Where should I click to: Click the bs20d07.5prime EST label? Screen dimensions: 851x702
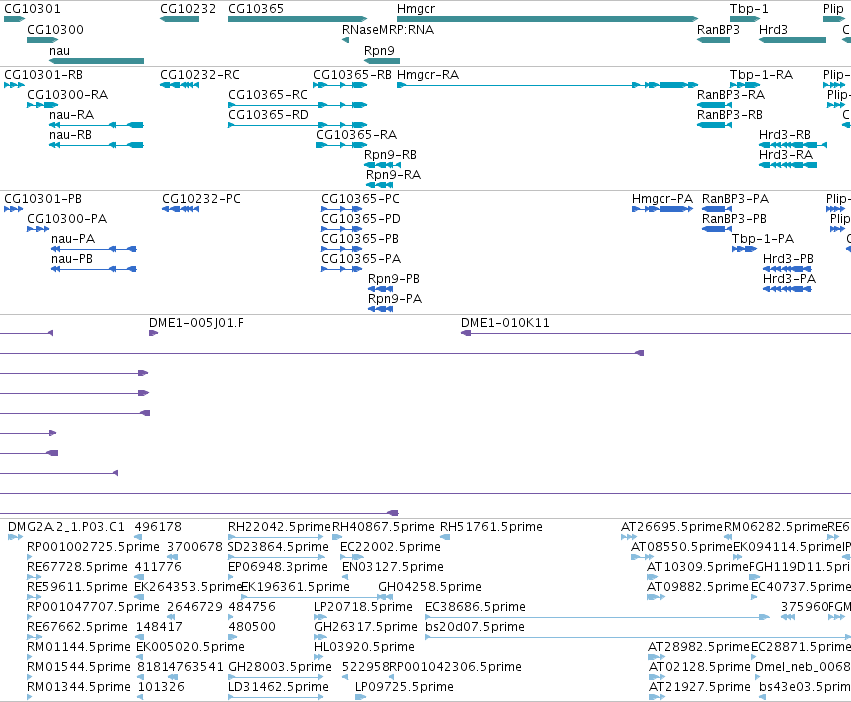tap(474, 627)
